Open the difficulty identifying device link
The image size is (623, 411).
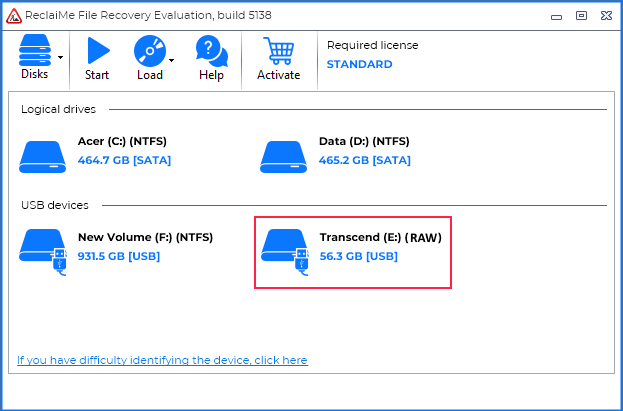tap(163, 360)
